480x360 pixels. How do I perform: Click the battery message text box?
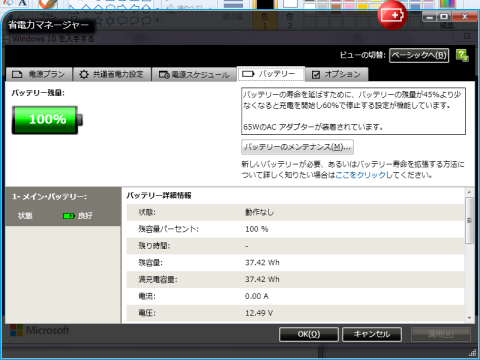coord(353,111)
